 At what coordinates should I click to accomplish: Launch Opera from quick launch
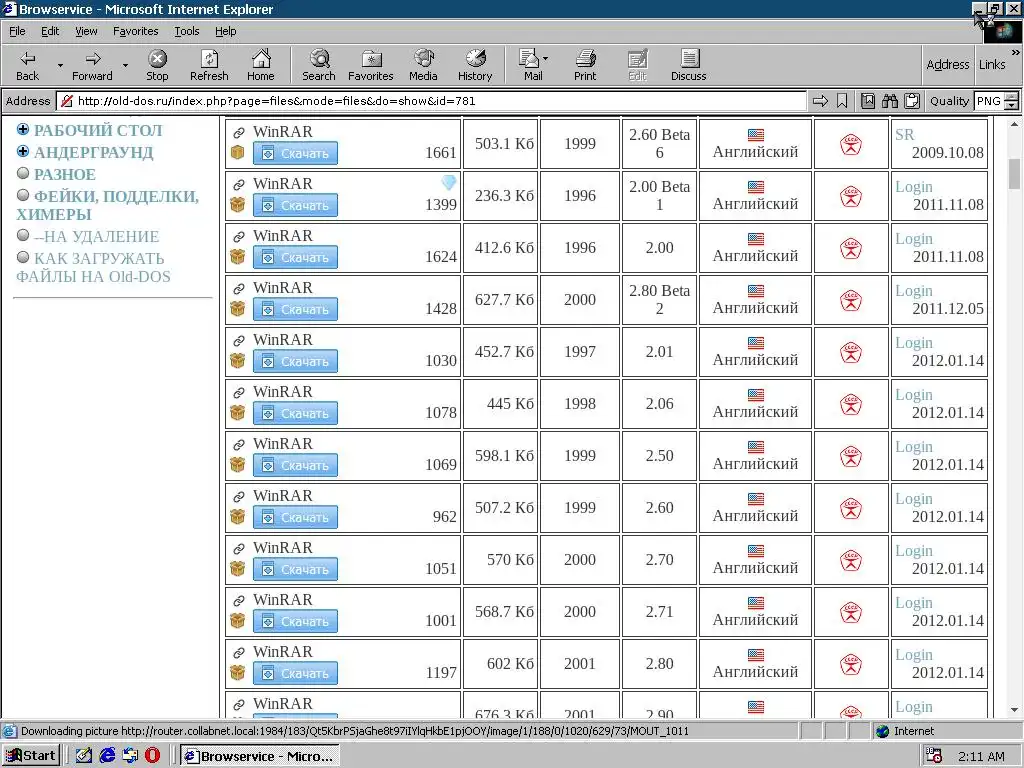152,756
